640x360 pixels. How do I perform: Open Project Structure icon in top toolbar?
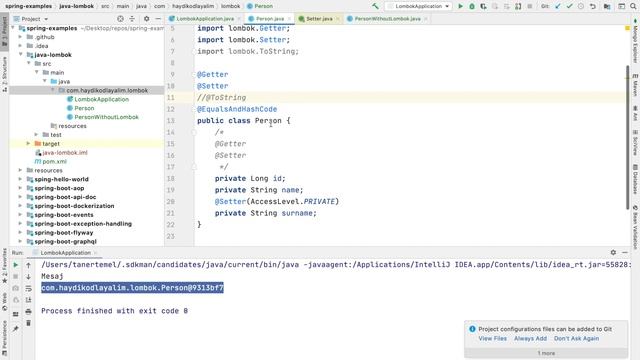[607, 6]
